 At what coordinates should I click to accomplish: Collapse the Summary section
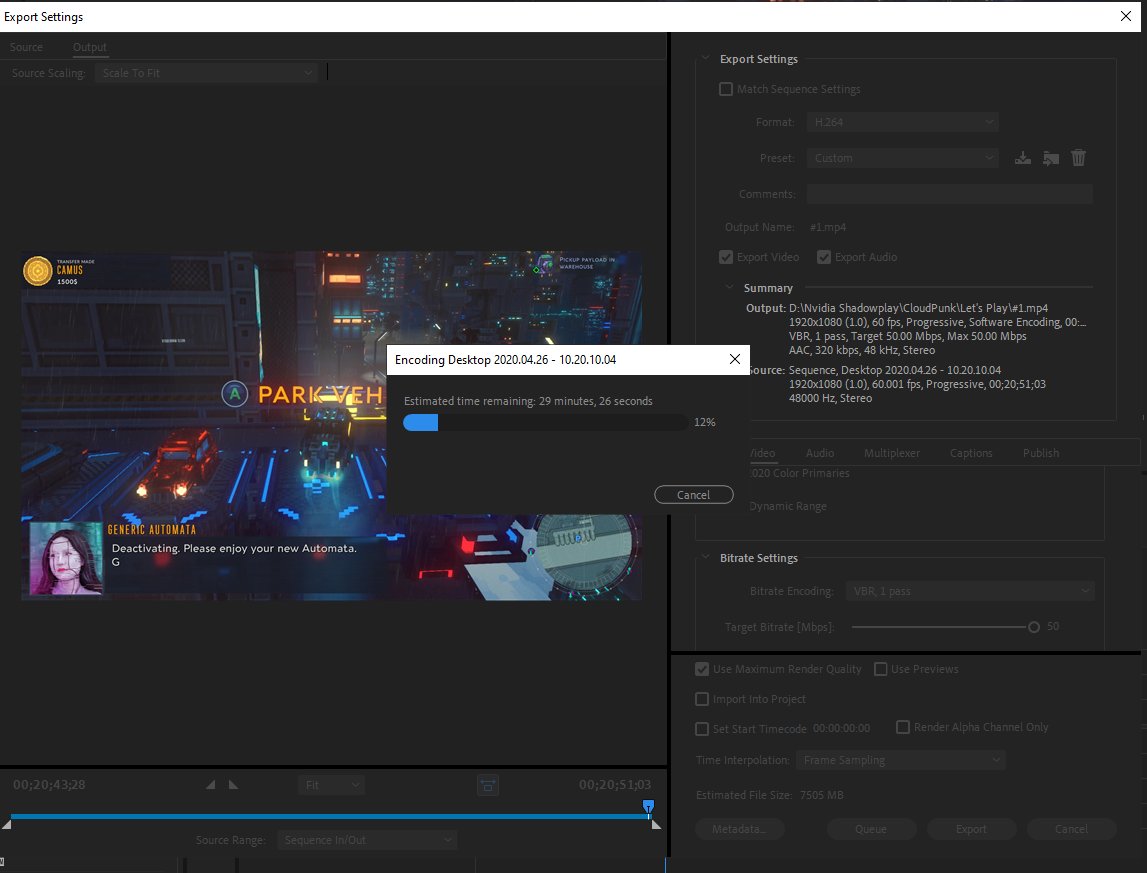click(x=729, y=288)
